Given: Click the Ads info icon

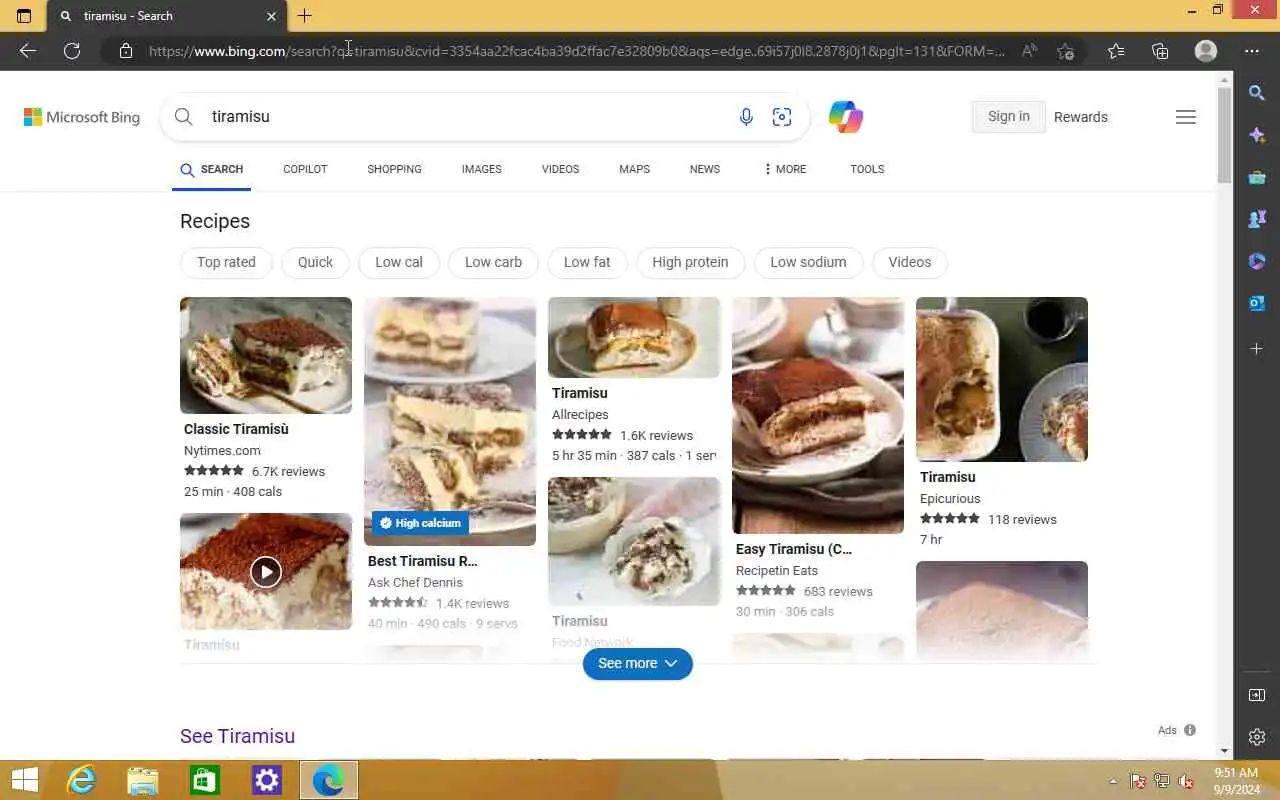Looking at the screenshot, I should (1190, 730).
